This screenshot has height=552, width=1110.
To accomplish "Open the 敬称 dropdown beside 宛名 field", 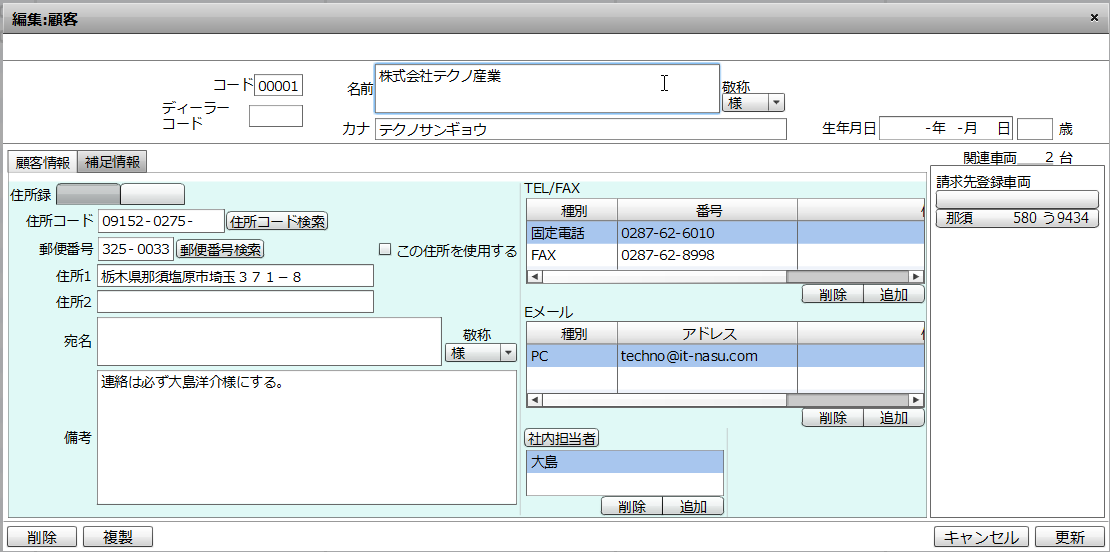I will point(508,353).
